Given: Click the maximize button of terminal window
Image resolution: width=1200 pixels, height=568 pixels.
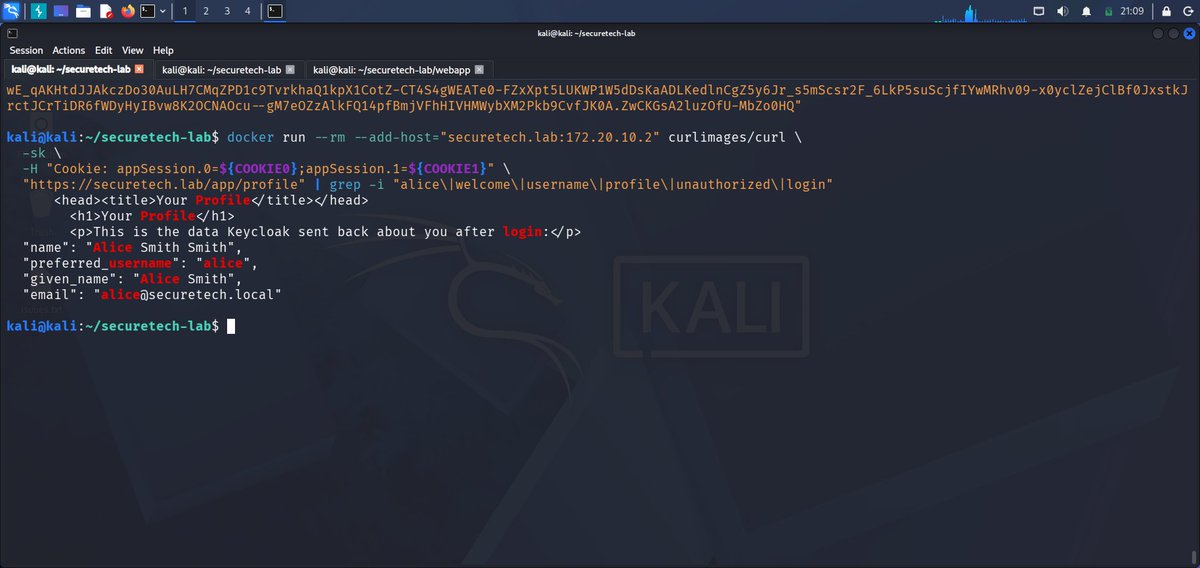Looking at the screenshot, I should point(1173,33).
